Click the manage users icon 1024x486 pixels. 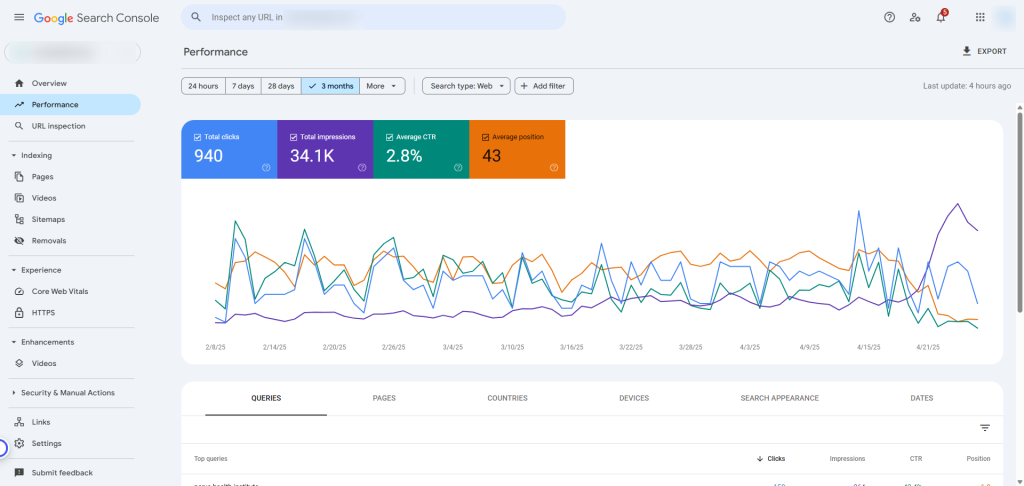pyautogui.click(x=915, y=17)
